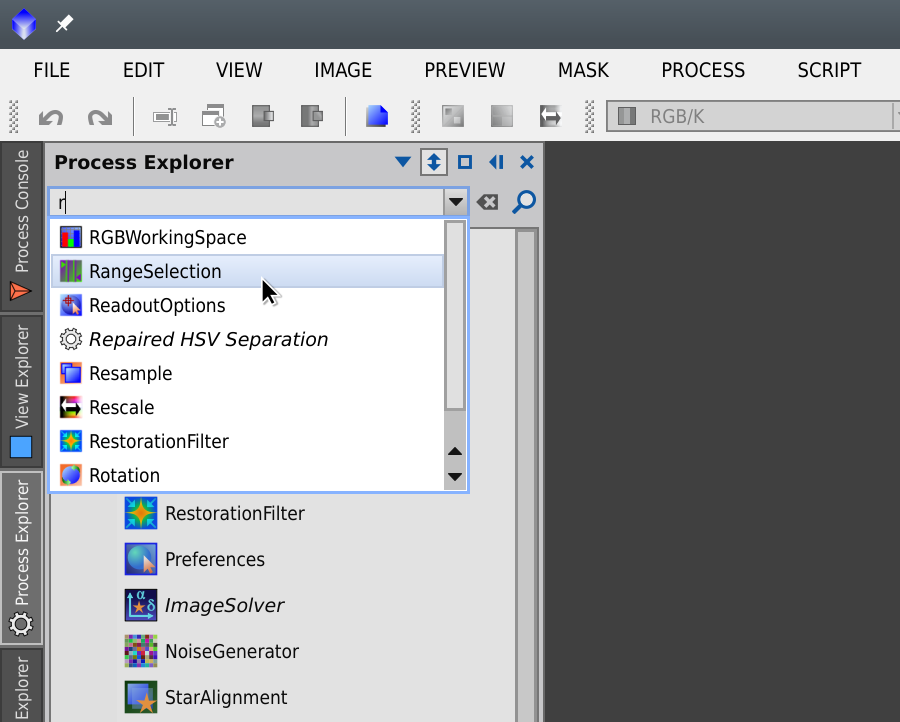Toggle the Process Explorer sync arrows button
The height and width of the screenshot is (722, 900).
coord(434,162)
